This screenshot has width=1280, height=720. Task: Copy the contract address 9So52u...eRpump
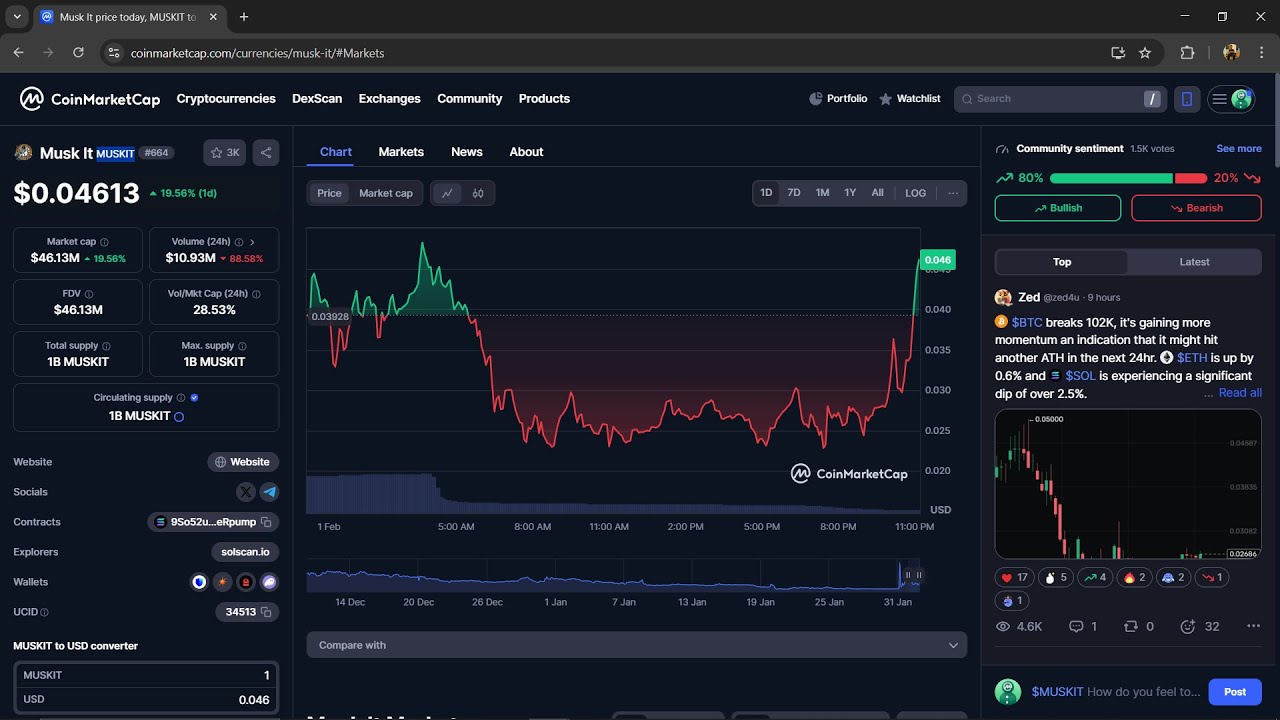pyautogui.click(x=266, y=522)
